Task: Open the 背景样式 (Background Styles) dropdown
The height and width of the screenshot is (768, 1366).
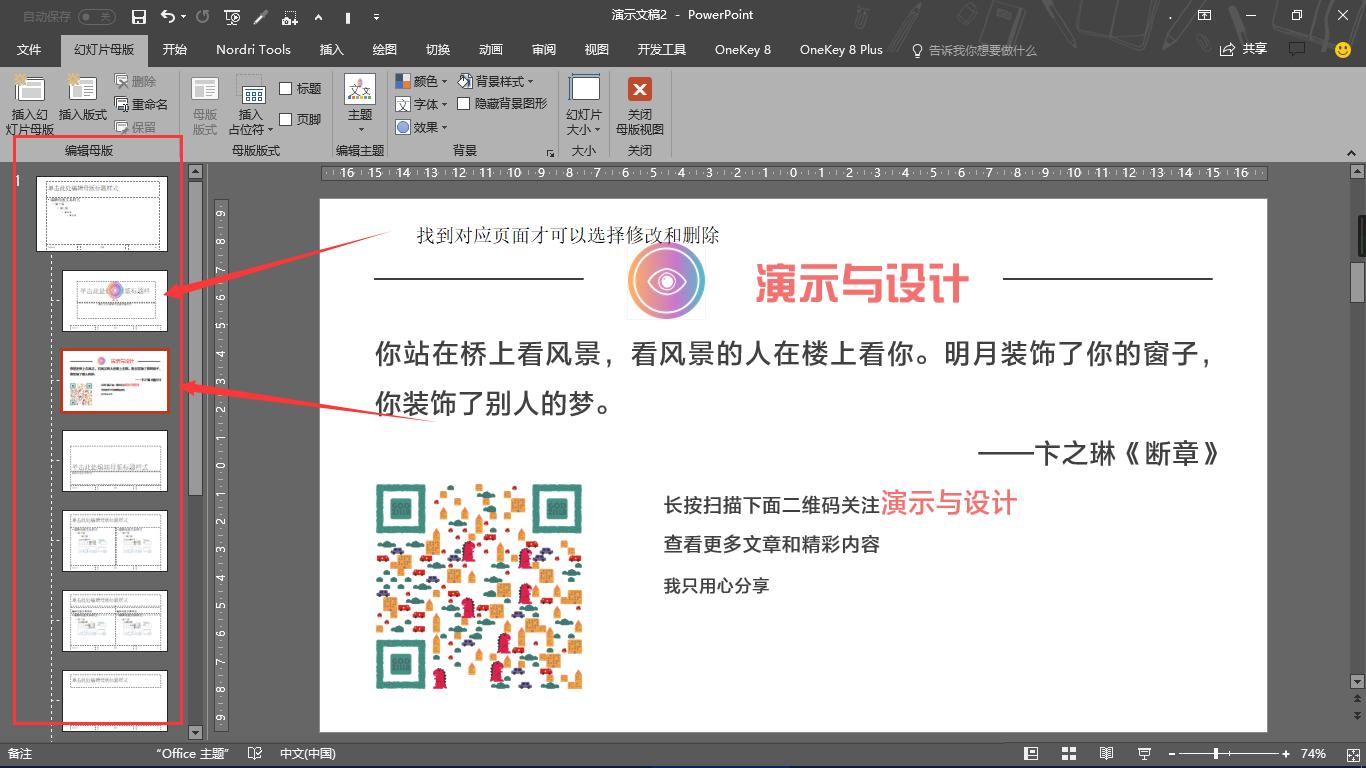Action: (x=500, y=81)
